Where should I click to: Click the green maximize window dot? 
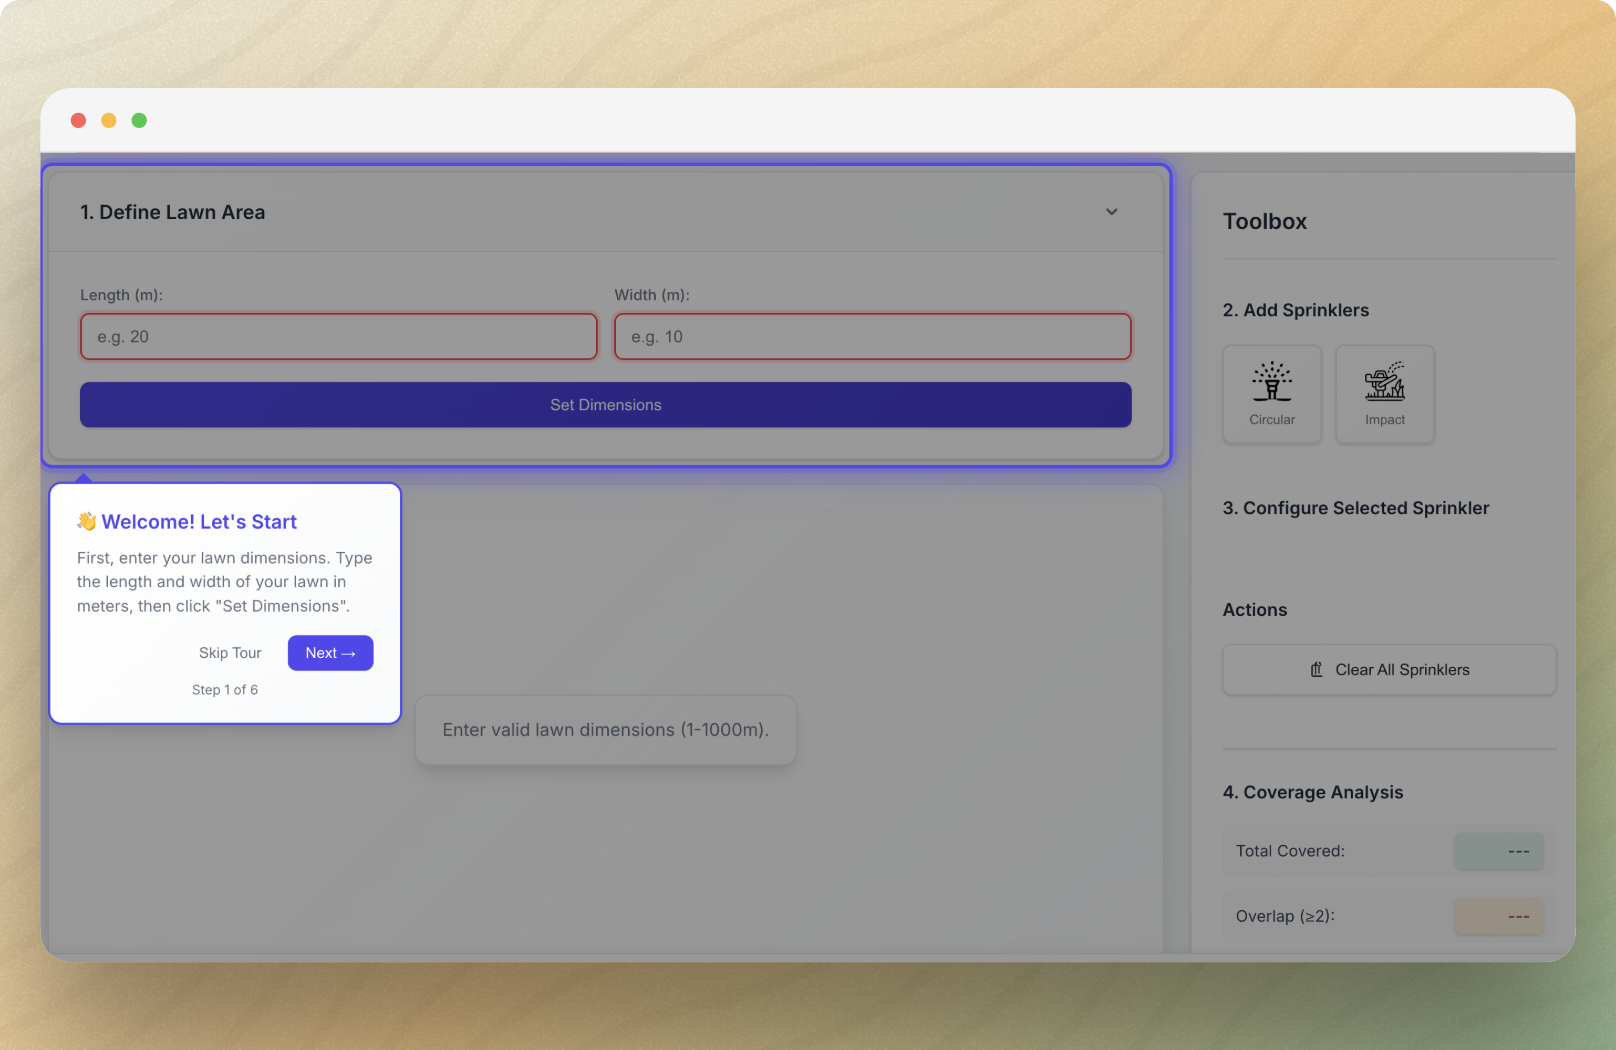(139, 120)
